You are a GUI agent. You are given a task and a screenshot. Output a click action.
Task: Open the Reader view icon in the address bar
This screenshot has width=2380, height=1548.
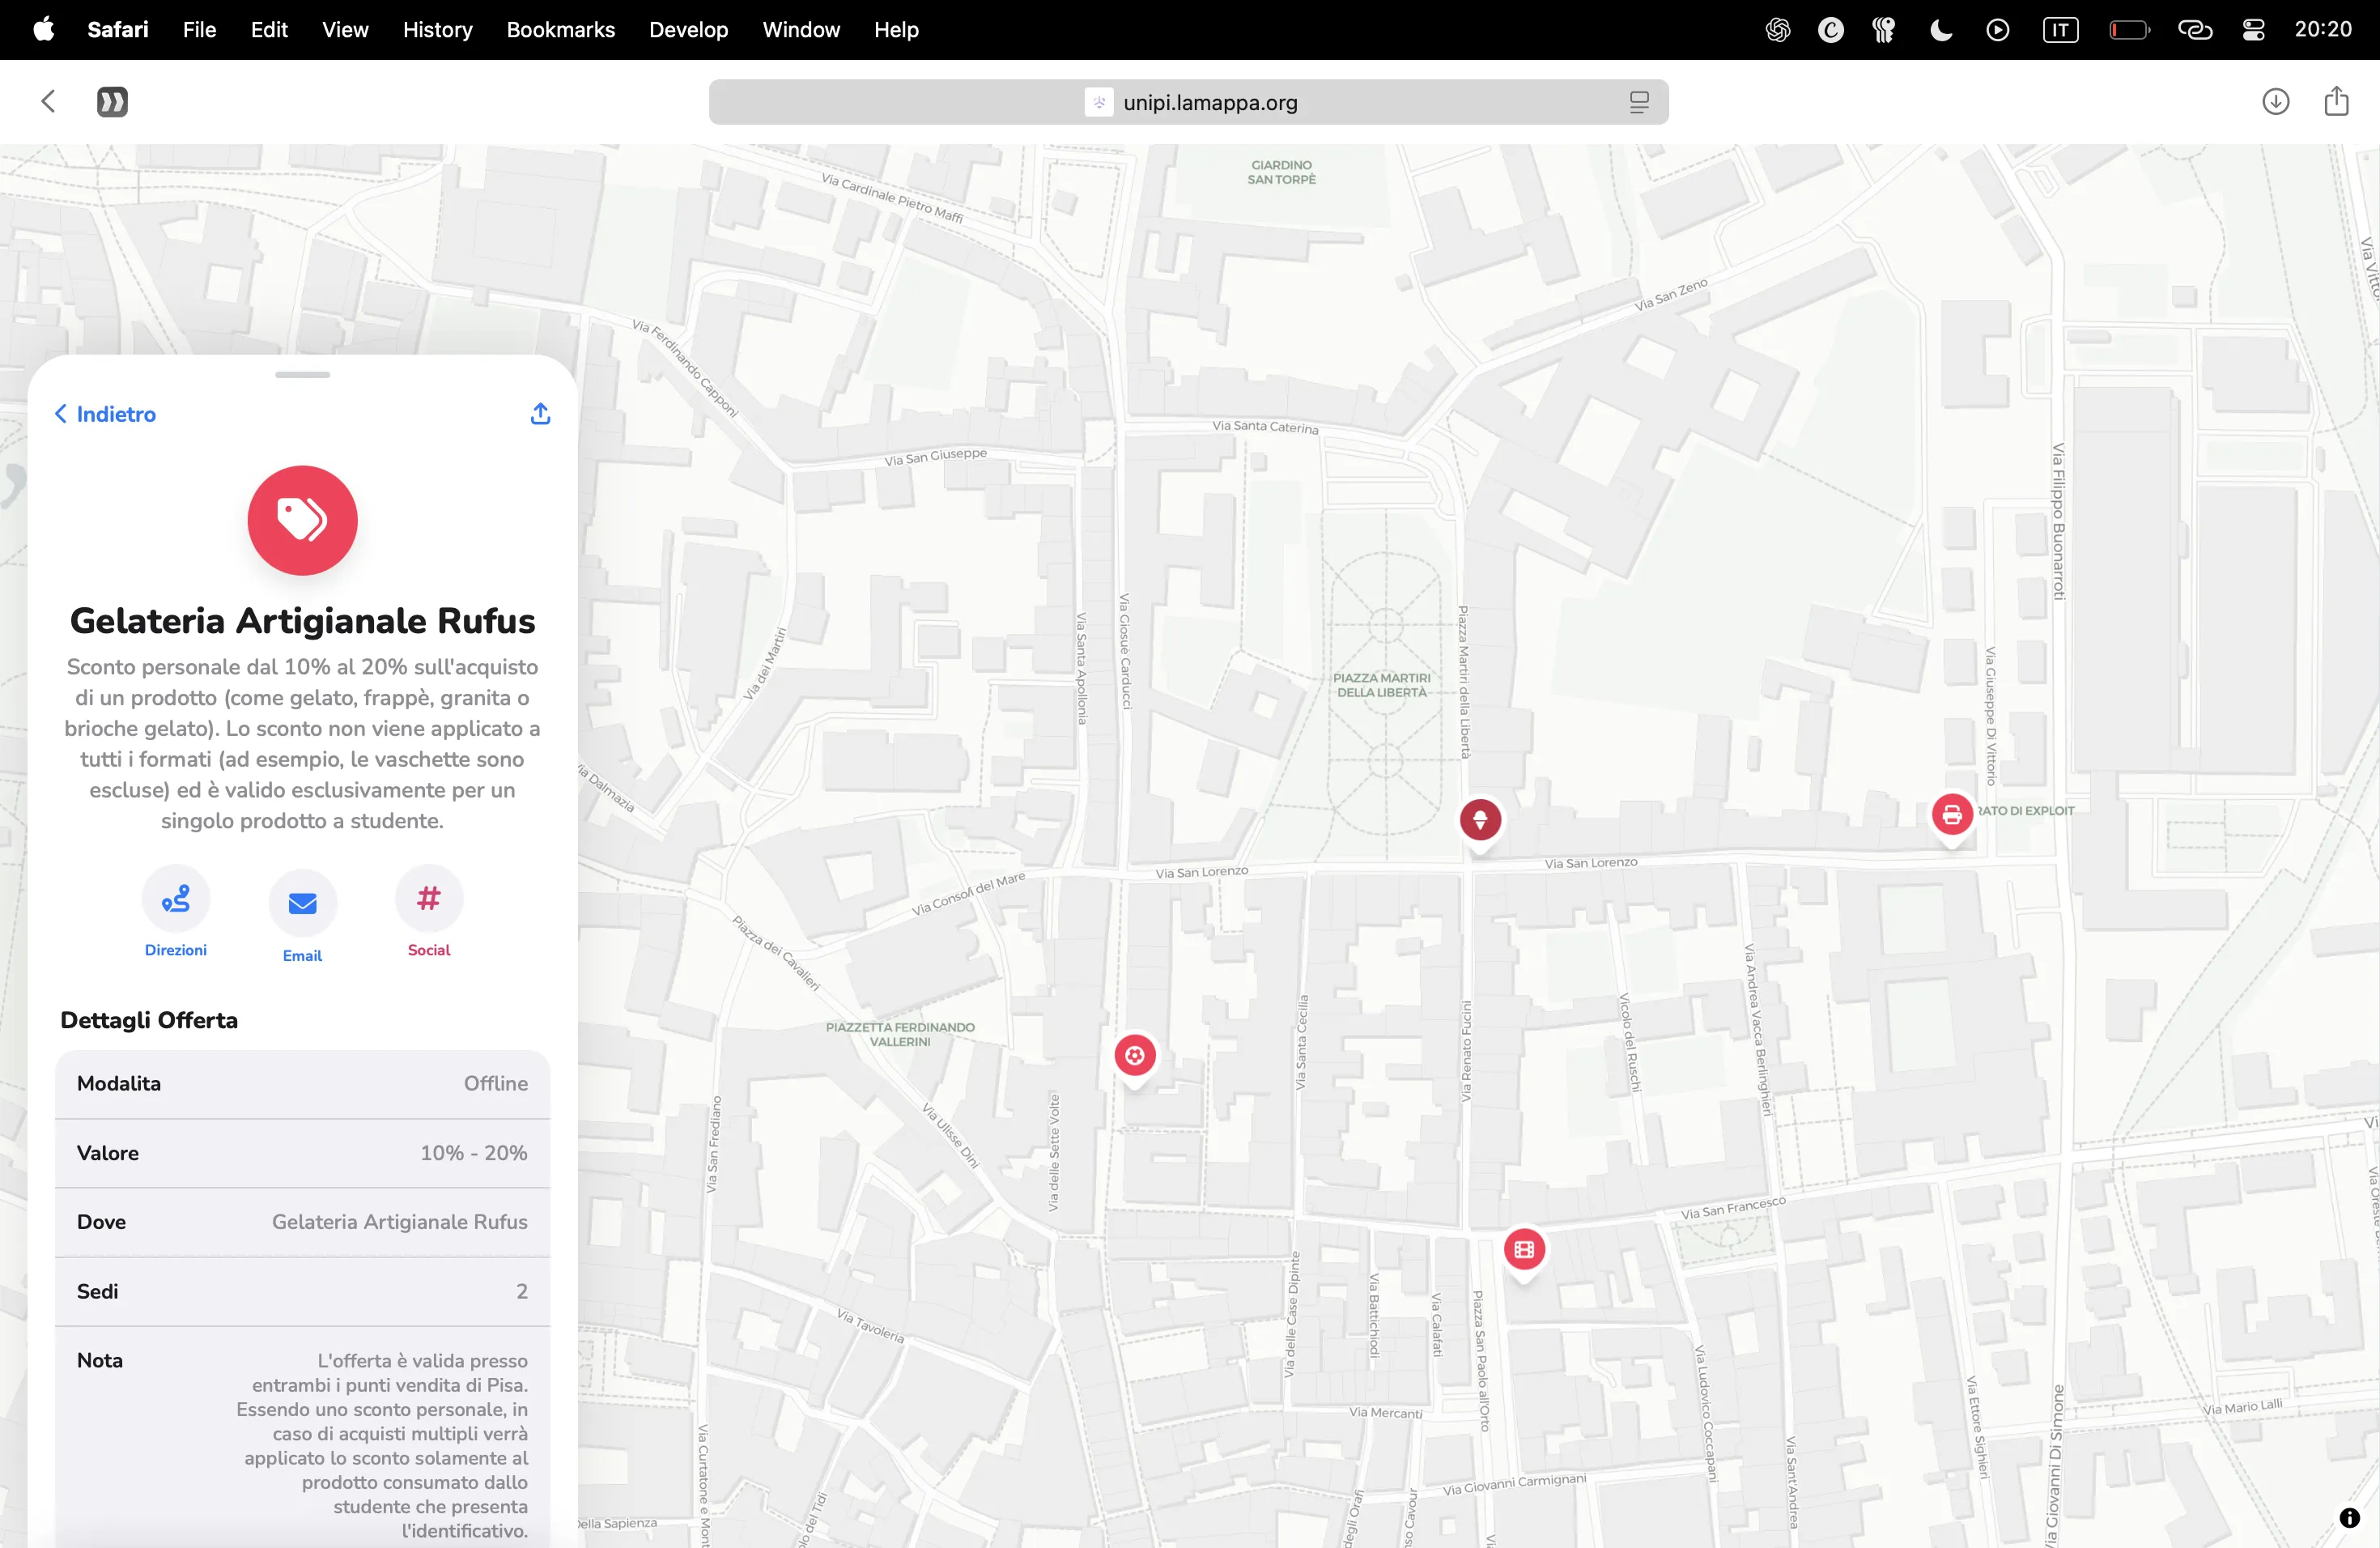coord(1639,102)
